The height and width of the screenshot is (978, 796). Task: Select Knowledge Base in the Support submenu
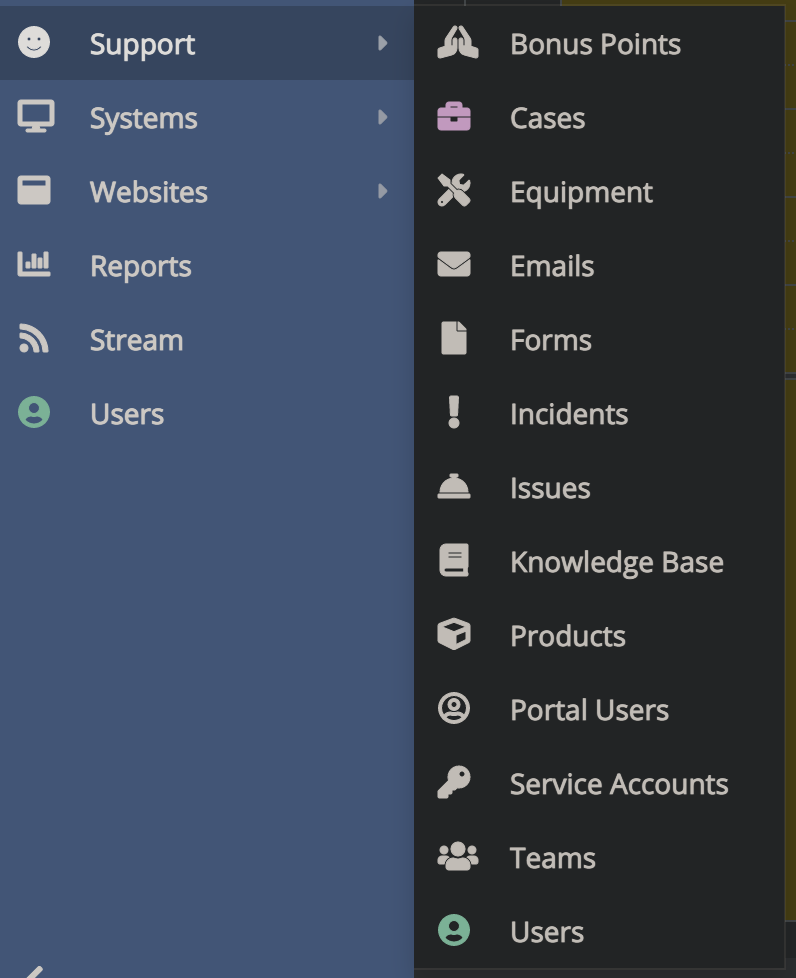(x=616, y=562)
